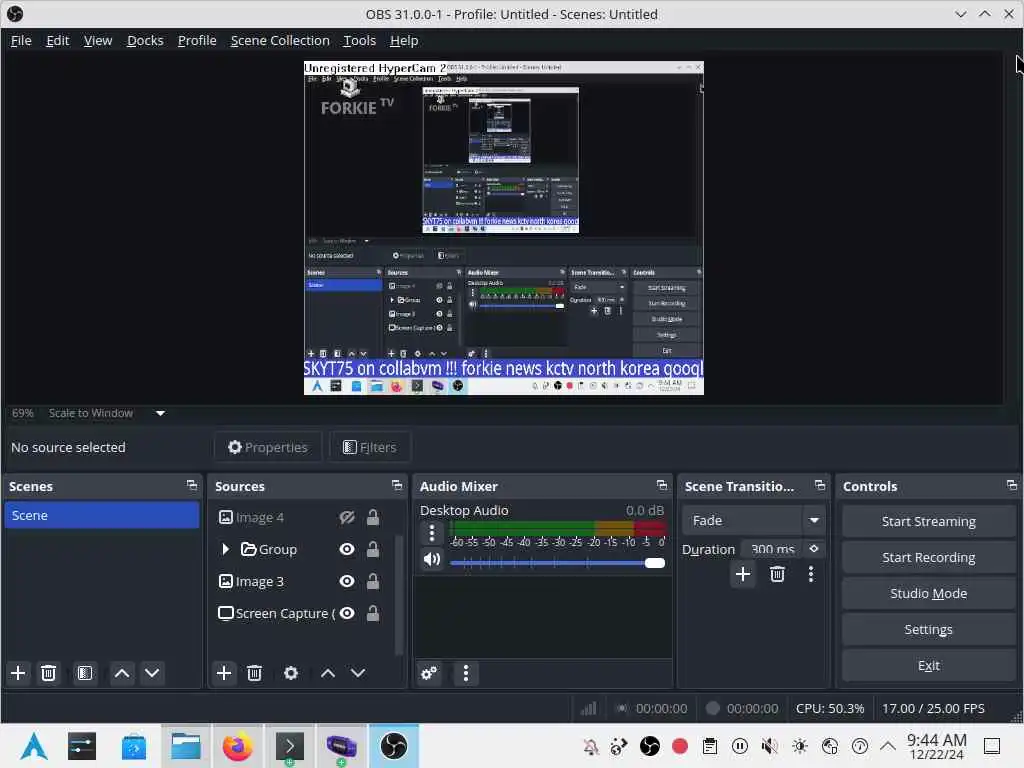Open advanced audio properties gears icon
Image resolution: width=1024 pixels, height=768 pixels.
[429, 673]
